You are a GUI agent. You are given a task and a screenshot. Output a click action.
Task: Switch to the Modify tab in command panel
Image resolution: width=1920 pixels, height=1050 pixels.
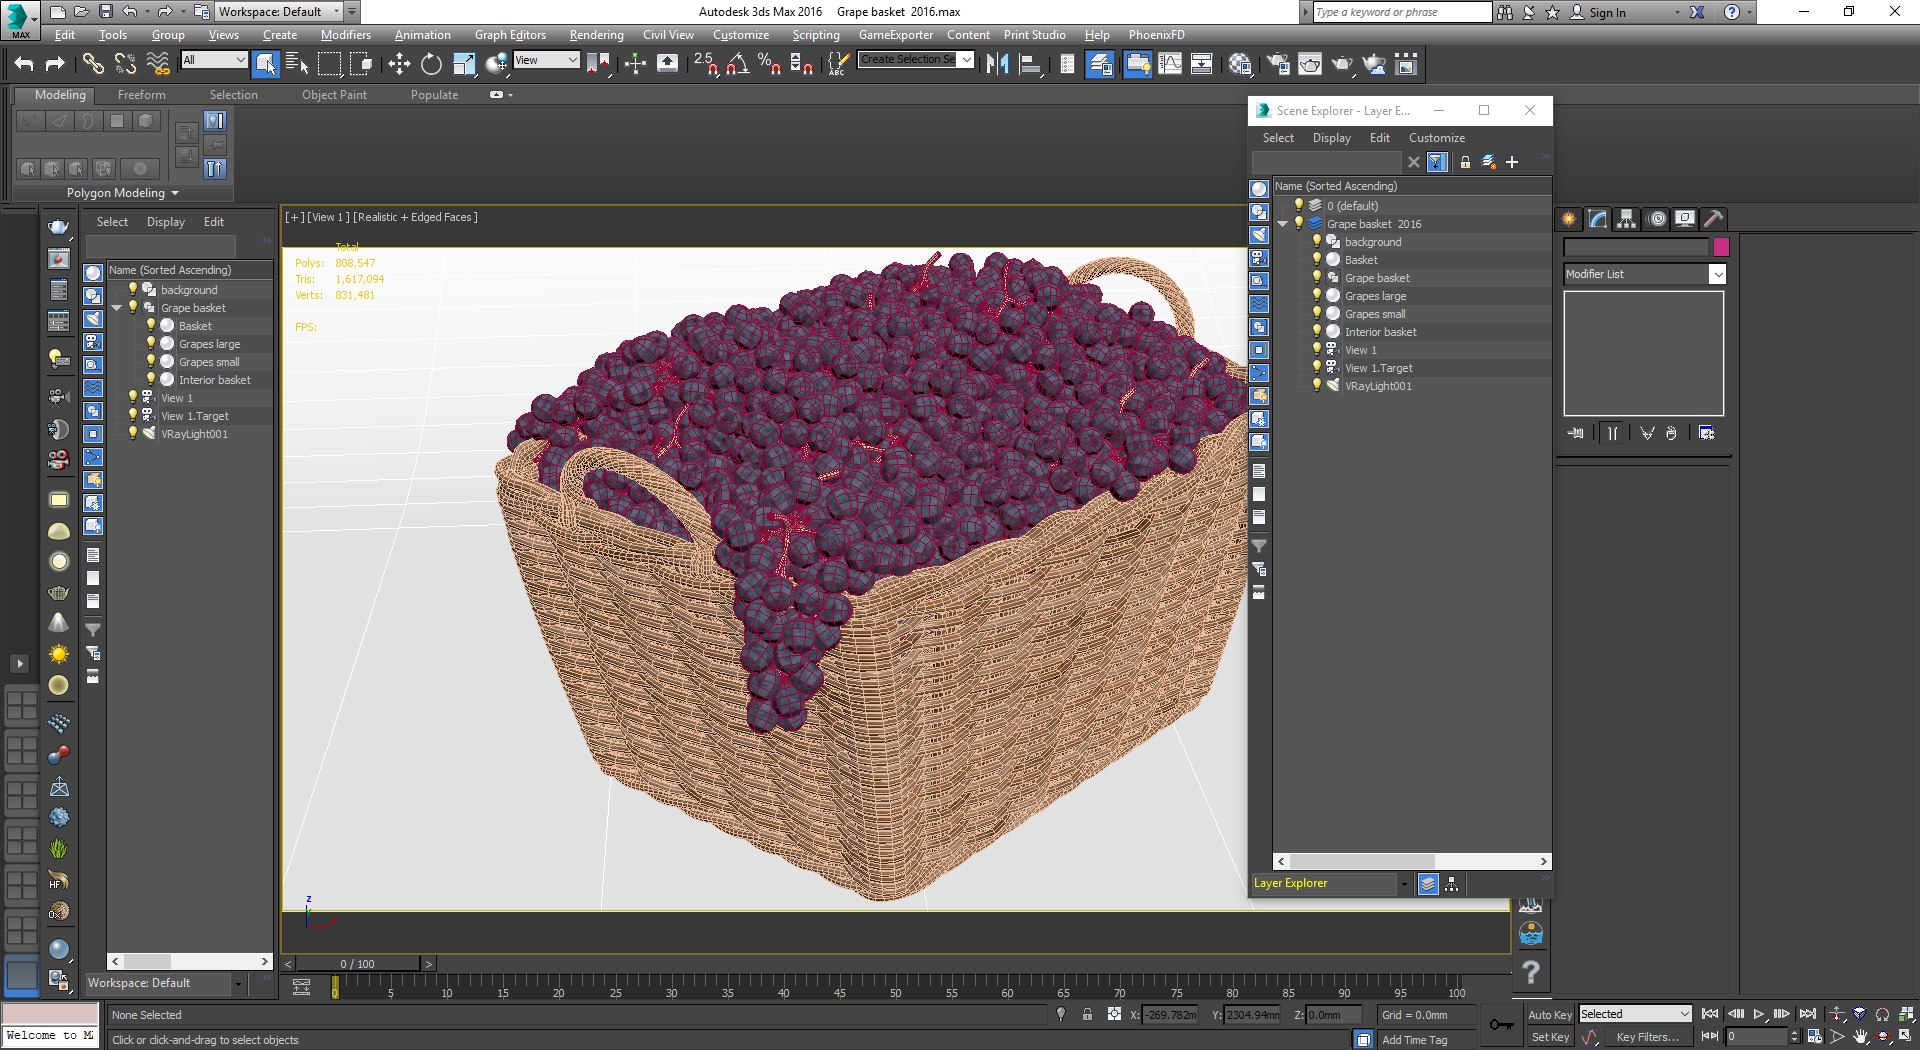click(x=1598, y=219)
